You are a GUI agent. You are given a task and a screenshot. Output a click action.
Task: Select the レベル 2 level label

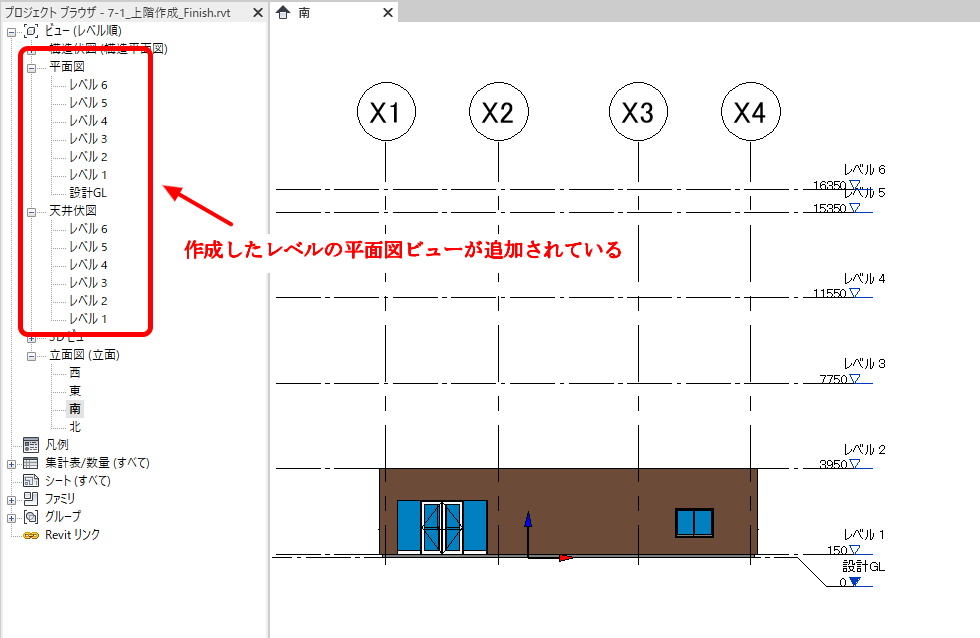[864, 450]
